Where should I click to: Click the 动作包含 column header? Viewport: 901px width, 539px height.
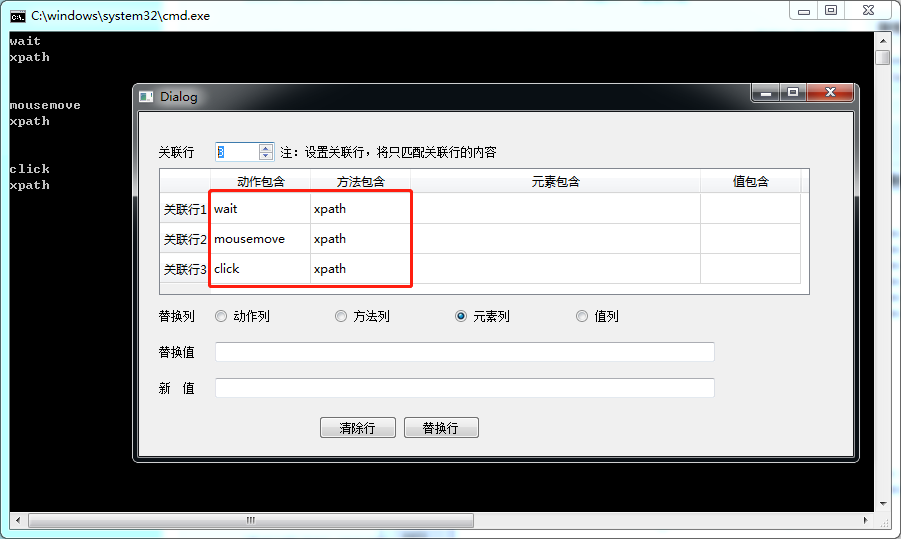[261, 182]
